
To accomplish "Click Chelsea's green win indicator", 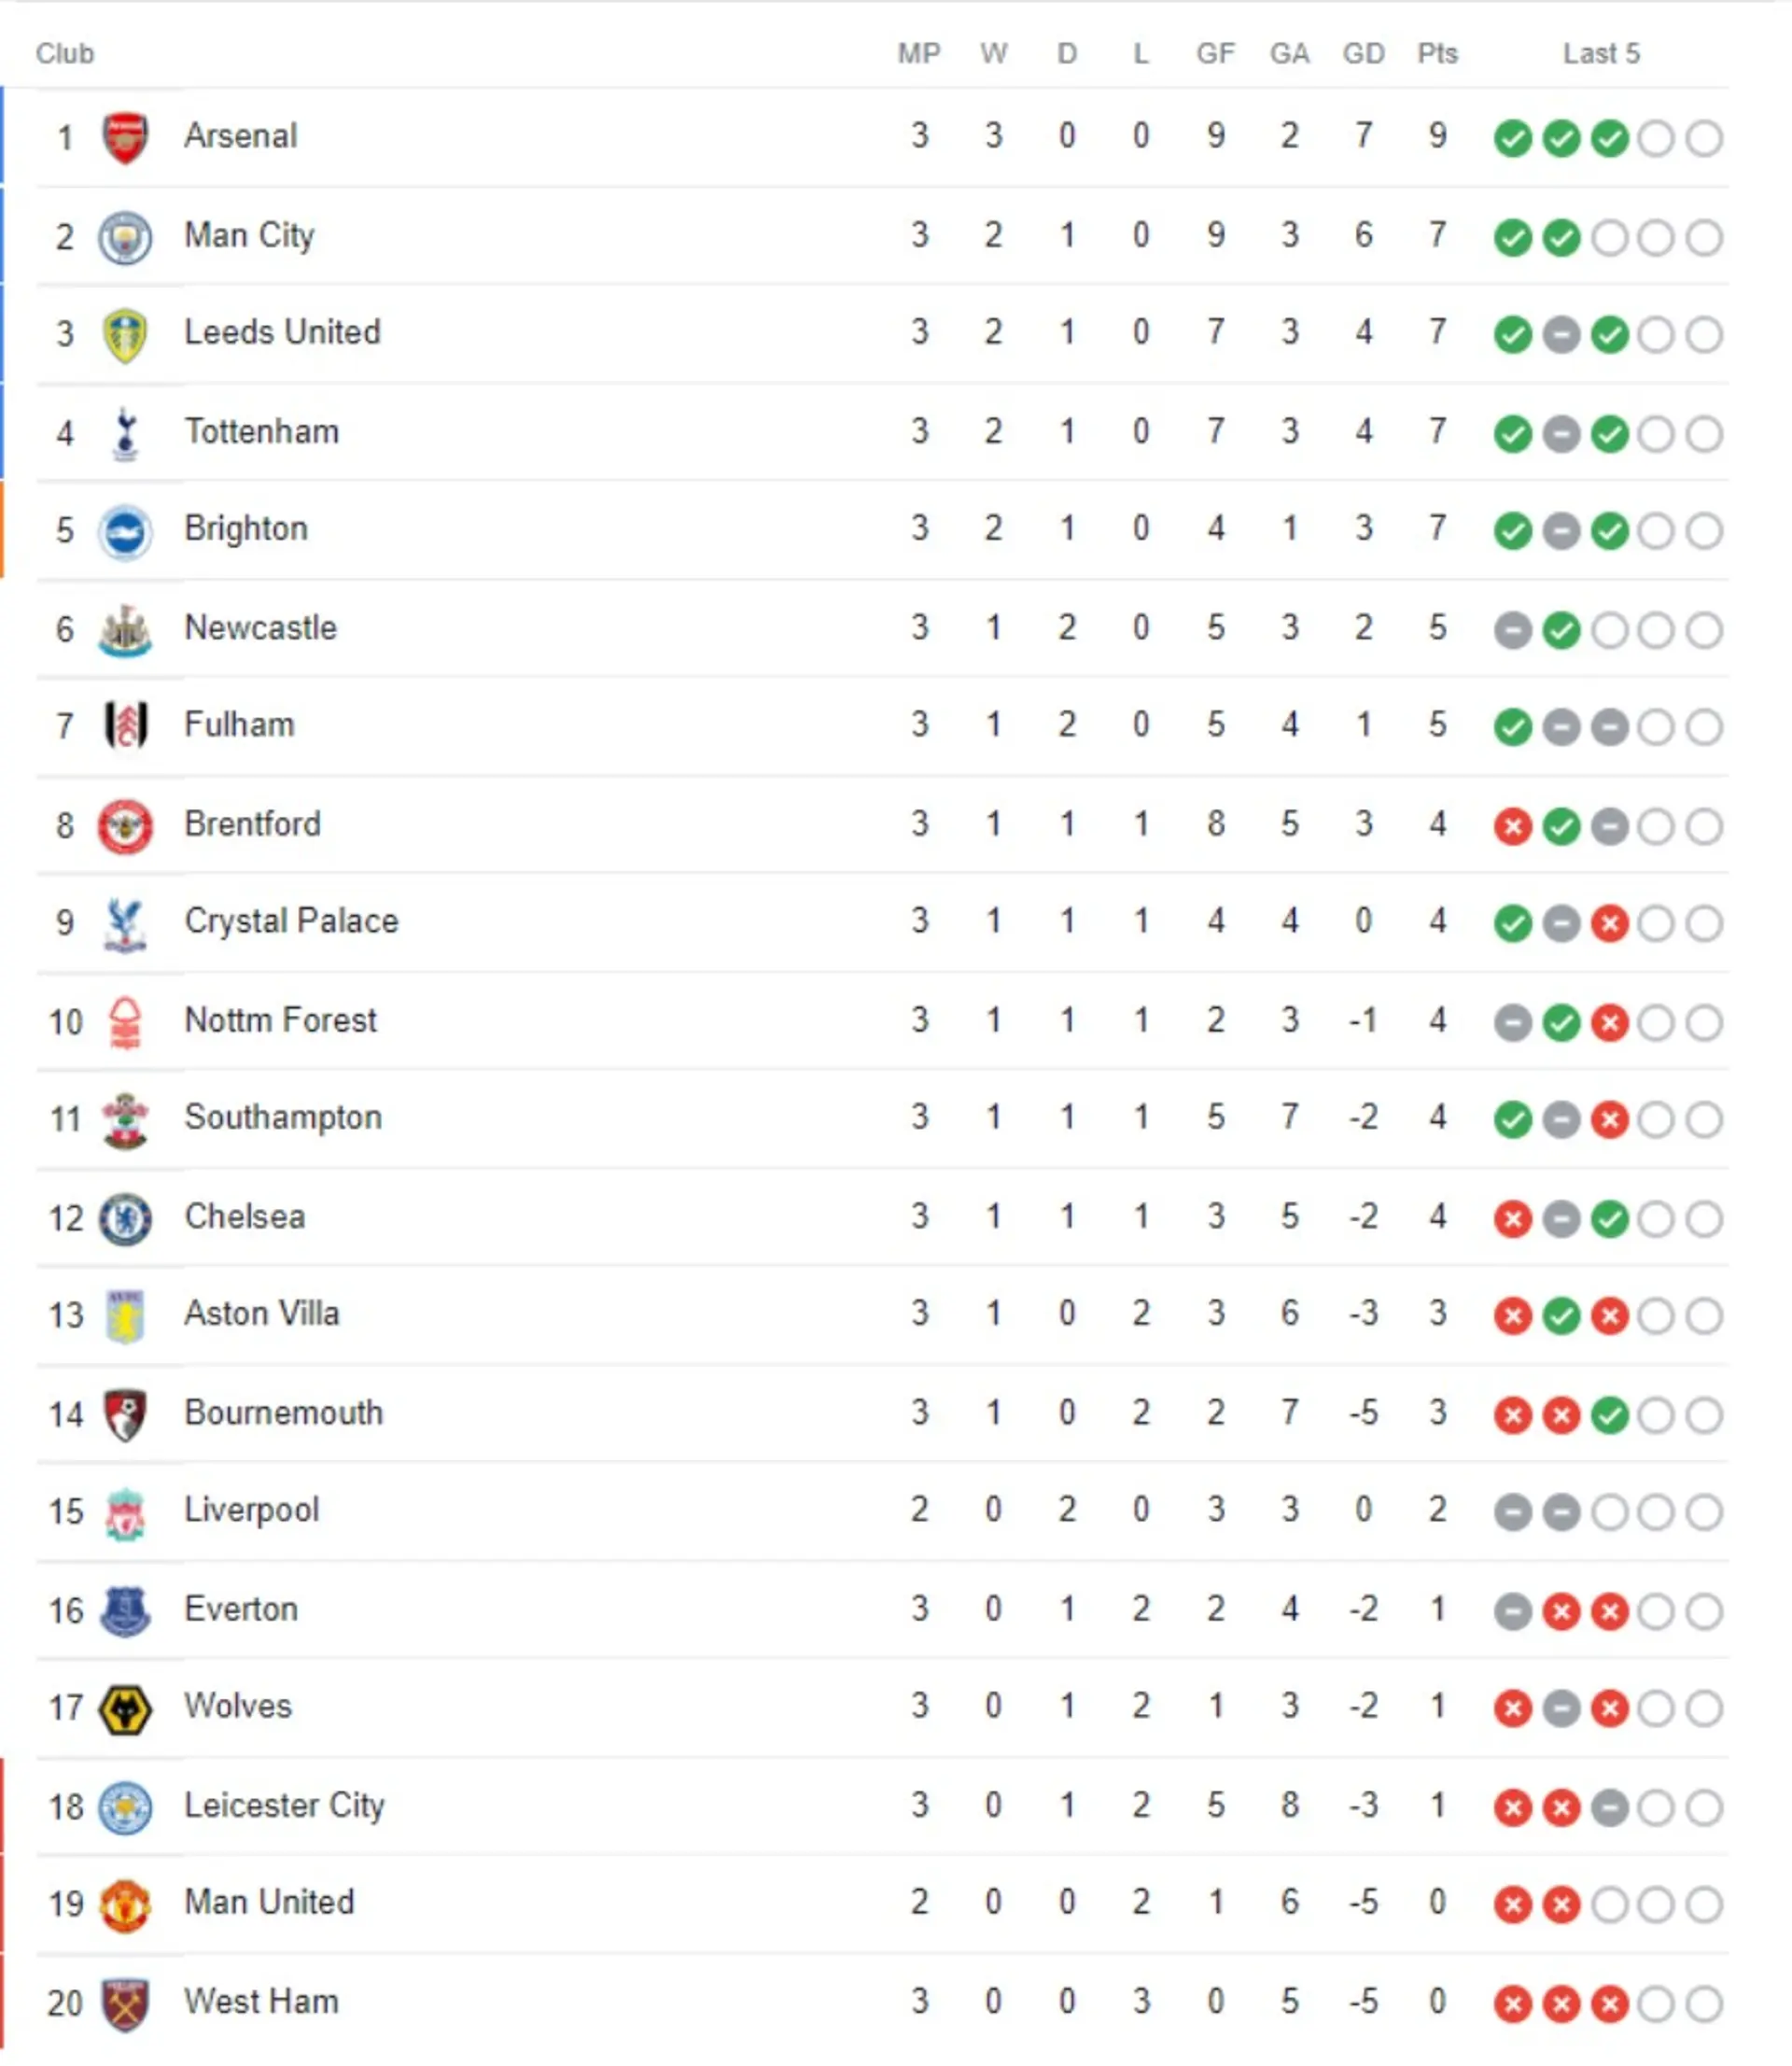I will click(1609, 1219).
